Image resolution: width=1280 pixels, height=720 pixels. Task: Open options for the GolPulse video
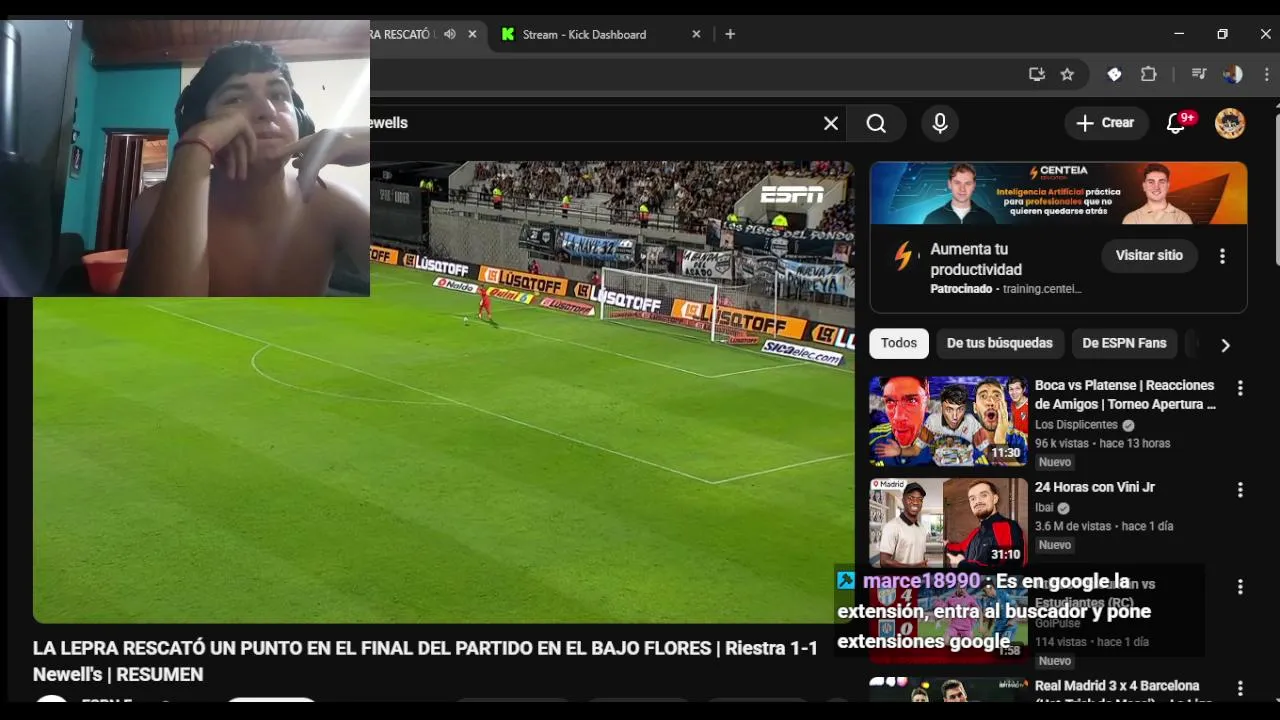[x=1240, y=587]
